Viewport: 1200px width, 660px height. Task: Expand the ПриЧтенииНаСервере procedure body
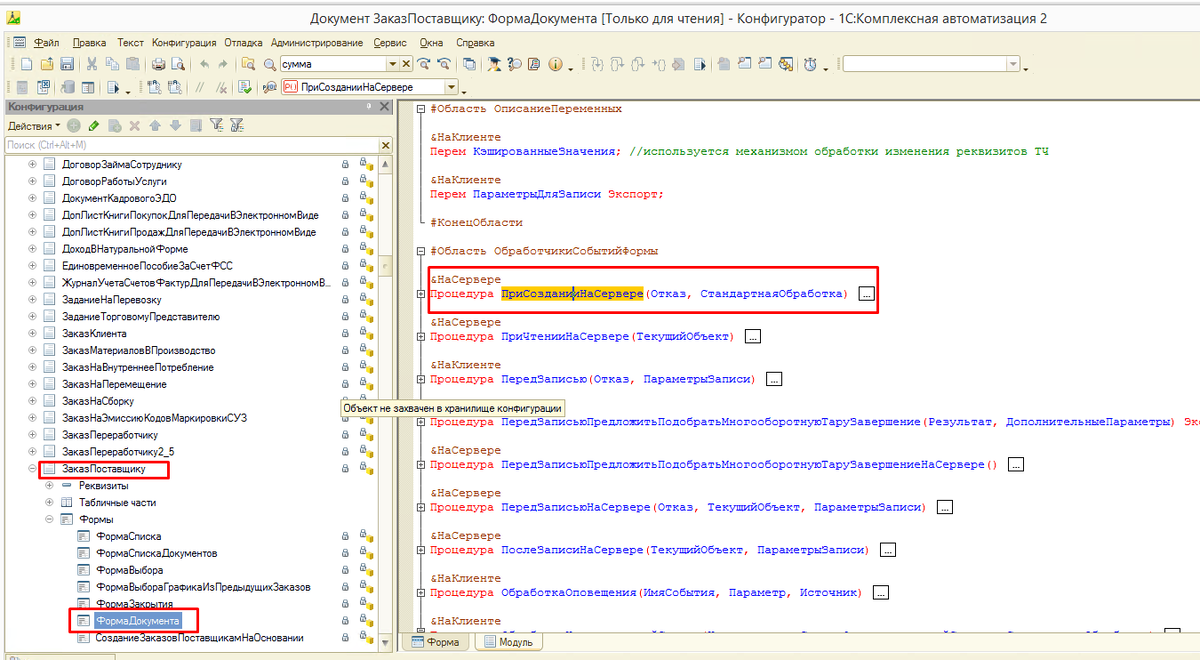[x=421, y=337]
